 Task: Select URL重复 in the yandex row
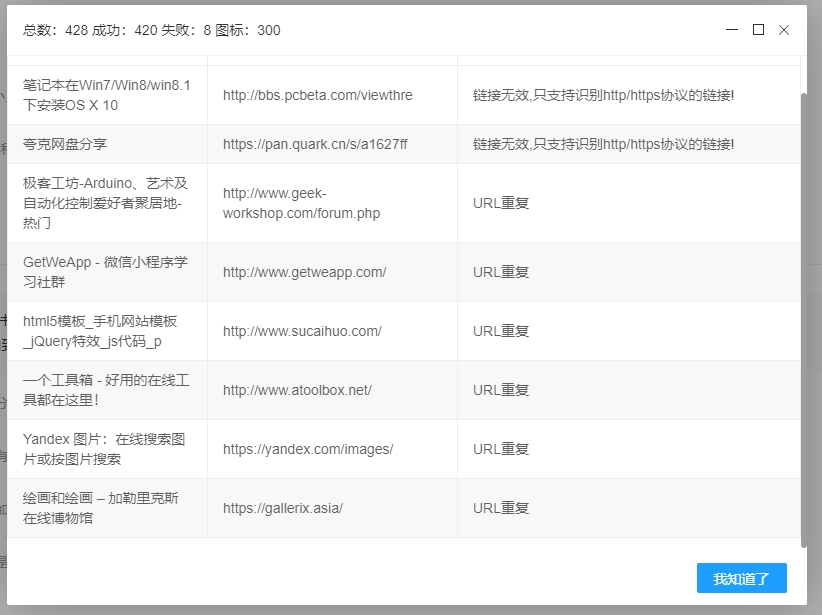pyautogui.click(x=501, y=449)
